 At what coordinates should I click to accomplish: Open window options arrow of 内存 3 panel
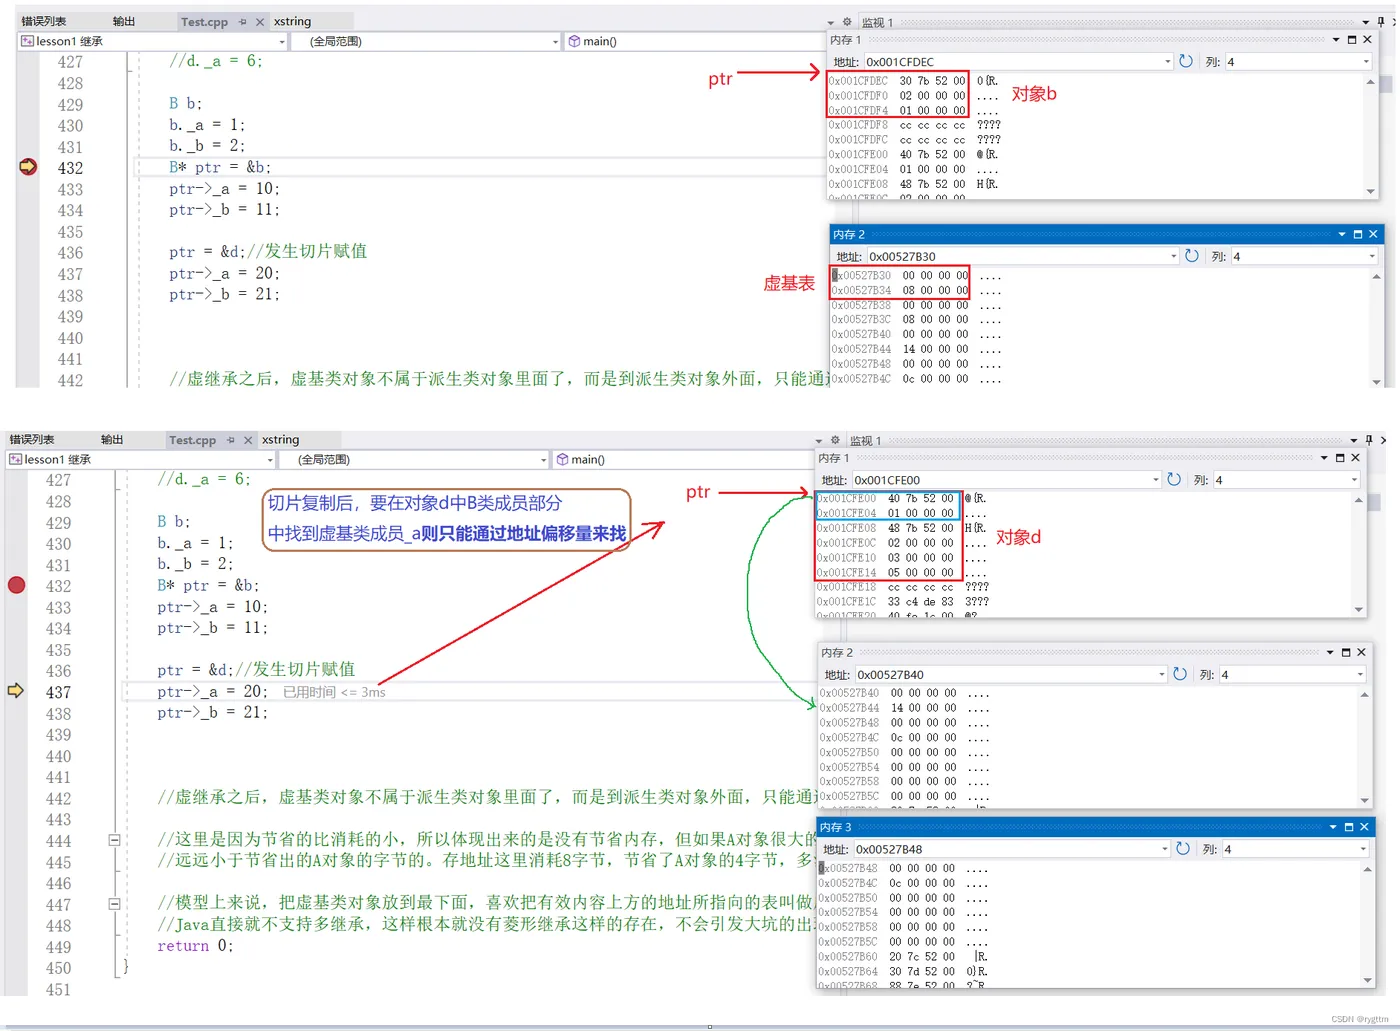[x=1333, y=827]
